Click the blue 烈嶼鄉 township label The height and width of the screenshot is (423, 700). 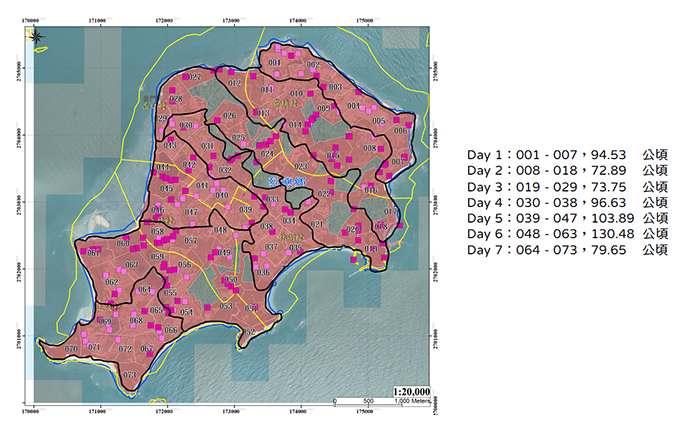click(286, 182)
